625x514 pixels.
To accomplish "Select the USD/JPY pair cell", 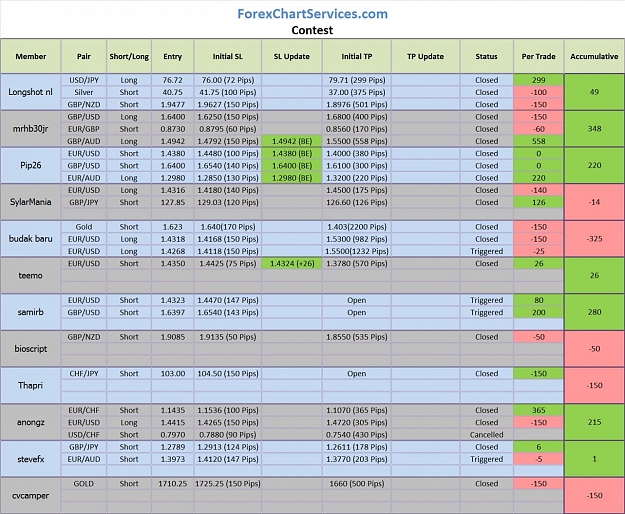I will [x=84, y=80].
